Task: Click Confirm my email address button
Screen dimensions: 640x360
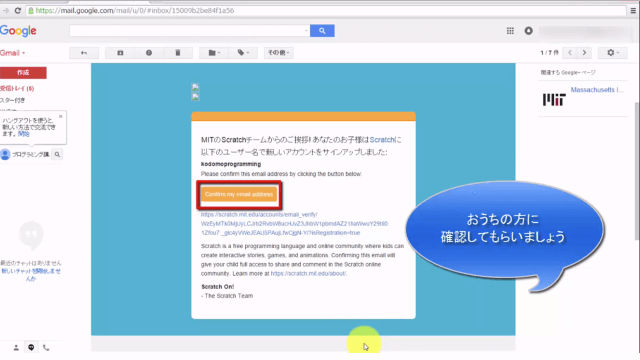Action: [239, 194]
